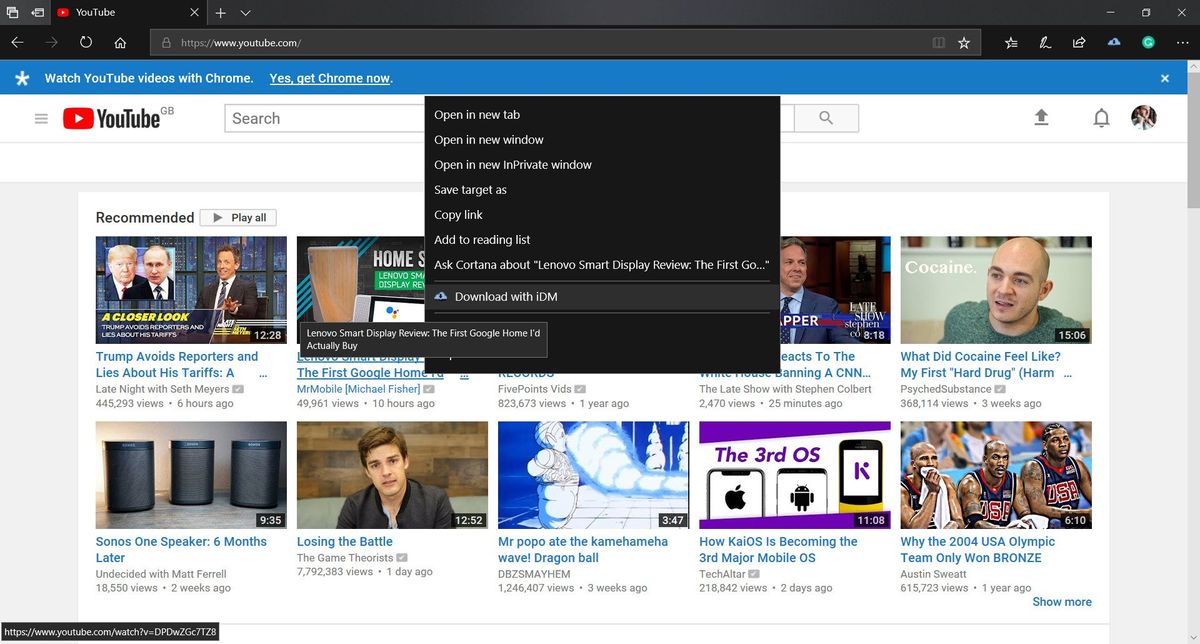This screenshot has height=644, width=1200.
Task: Add page to favorites with the star
Action: (x=964, y=42)
